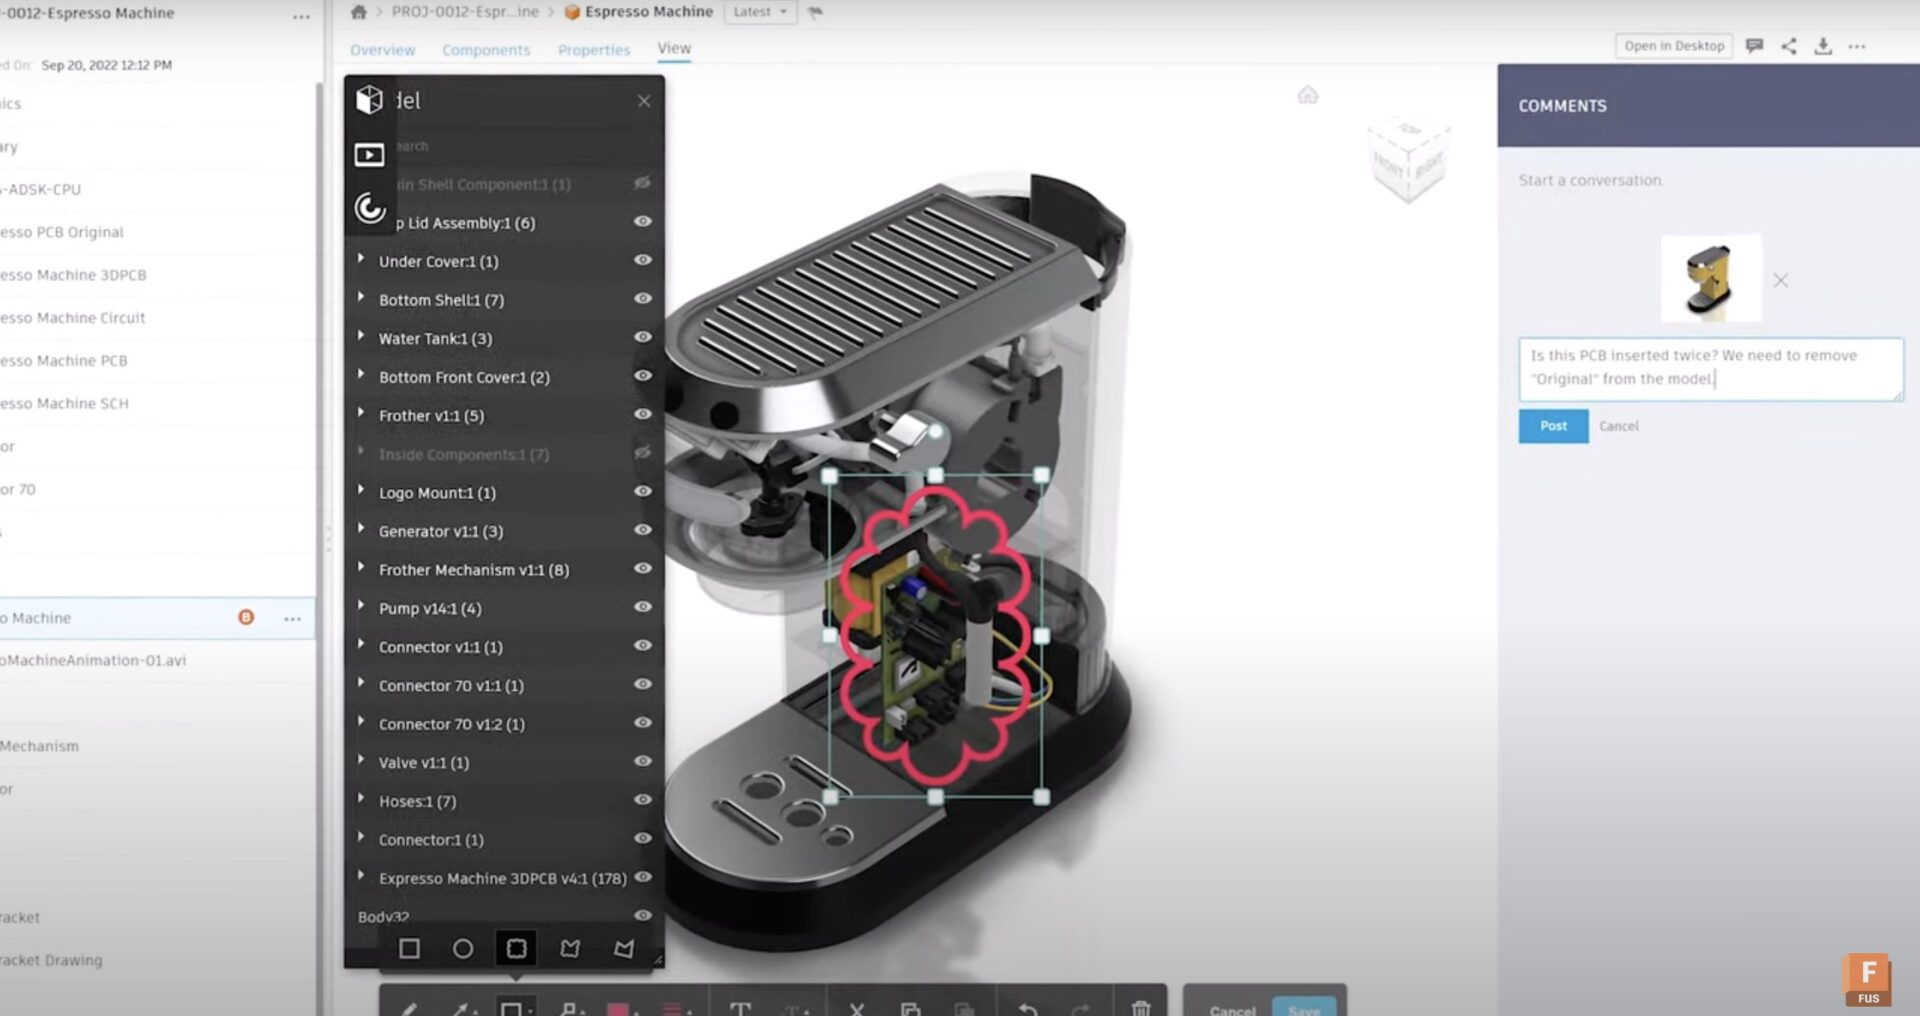Click the trash icon to delete markup
The image size is (1920, 1016).
pos(1143,1010)
